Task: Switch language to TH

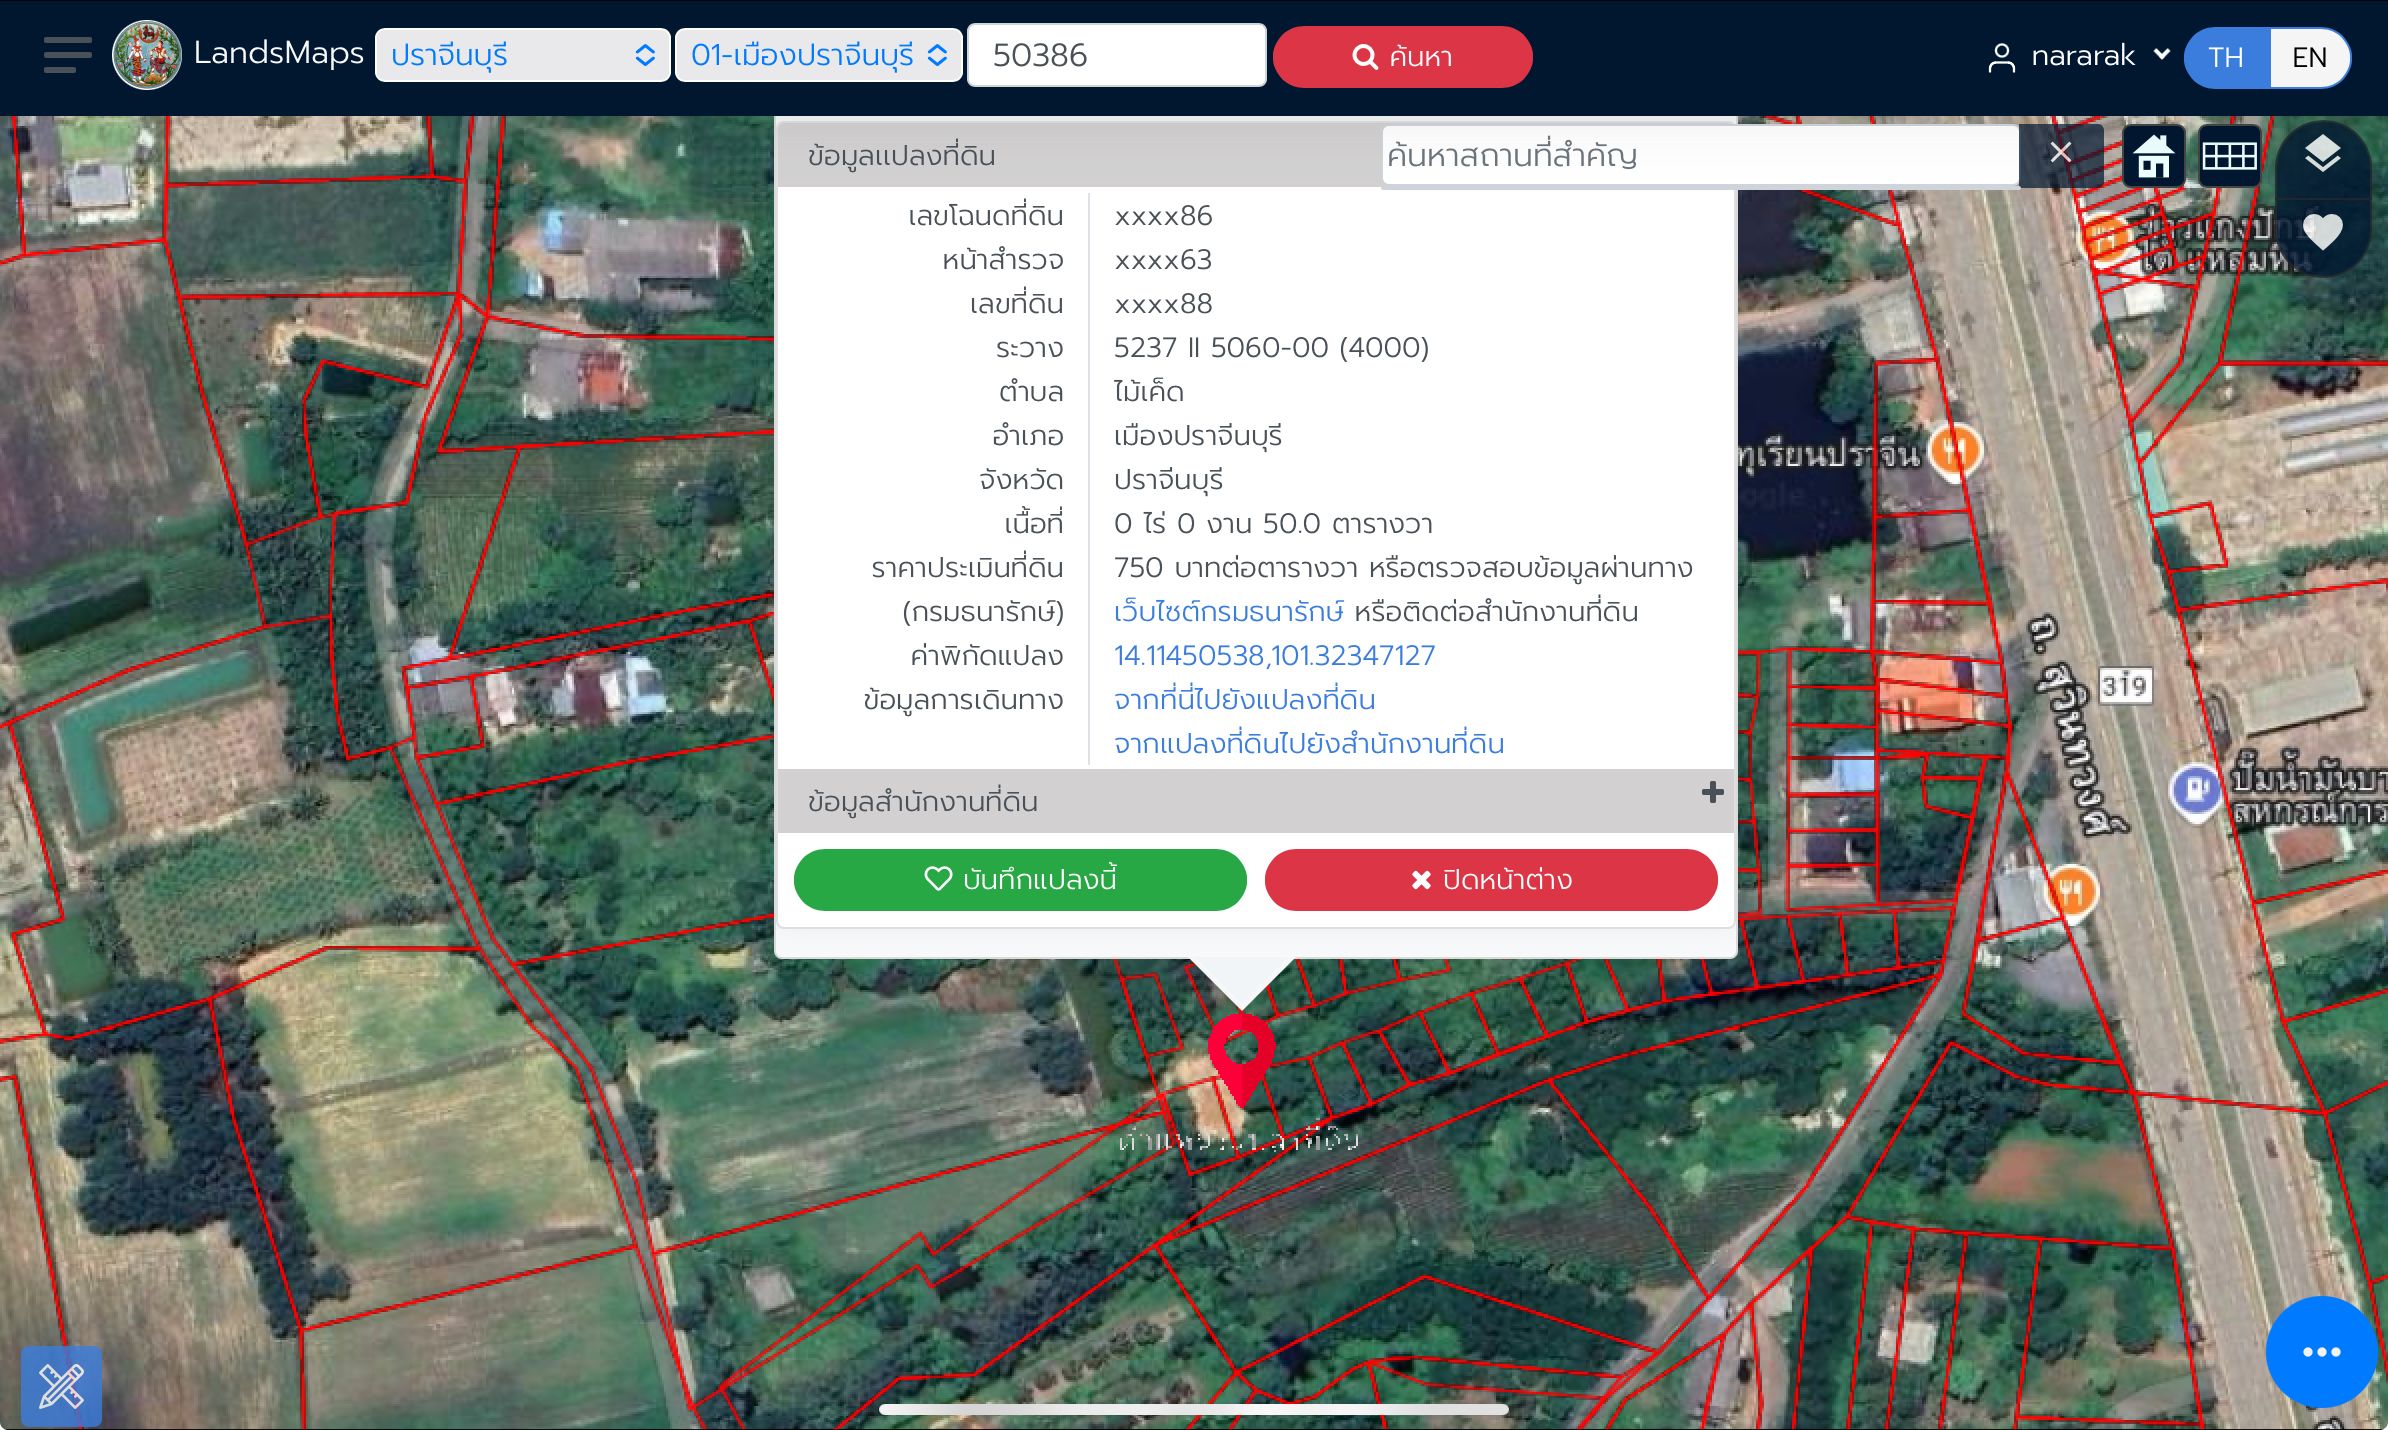Action: [x=2227, y=57]
